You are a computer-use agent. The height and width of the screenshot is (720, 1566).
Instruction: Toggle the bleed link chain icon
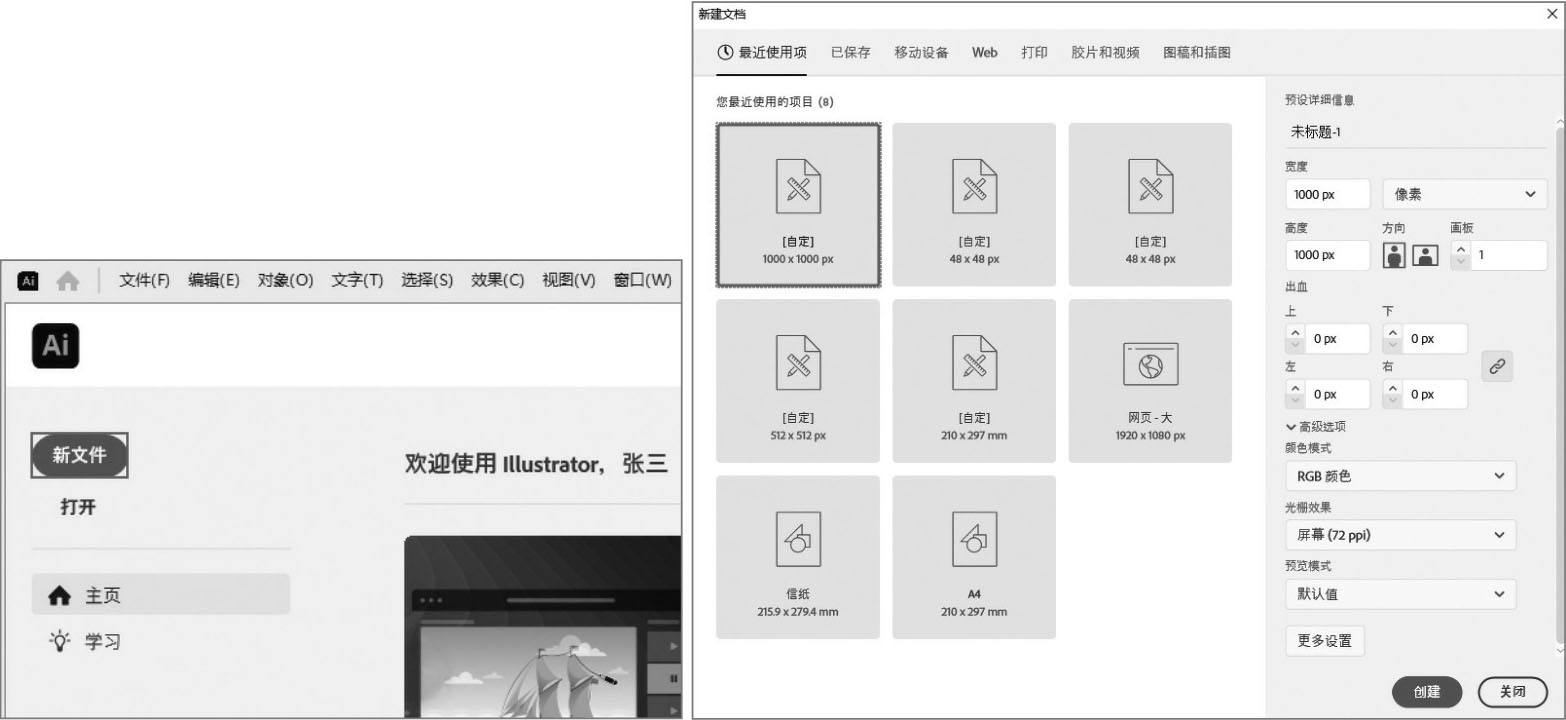(x=1497, y=367)
